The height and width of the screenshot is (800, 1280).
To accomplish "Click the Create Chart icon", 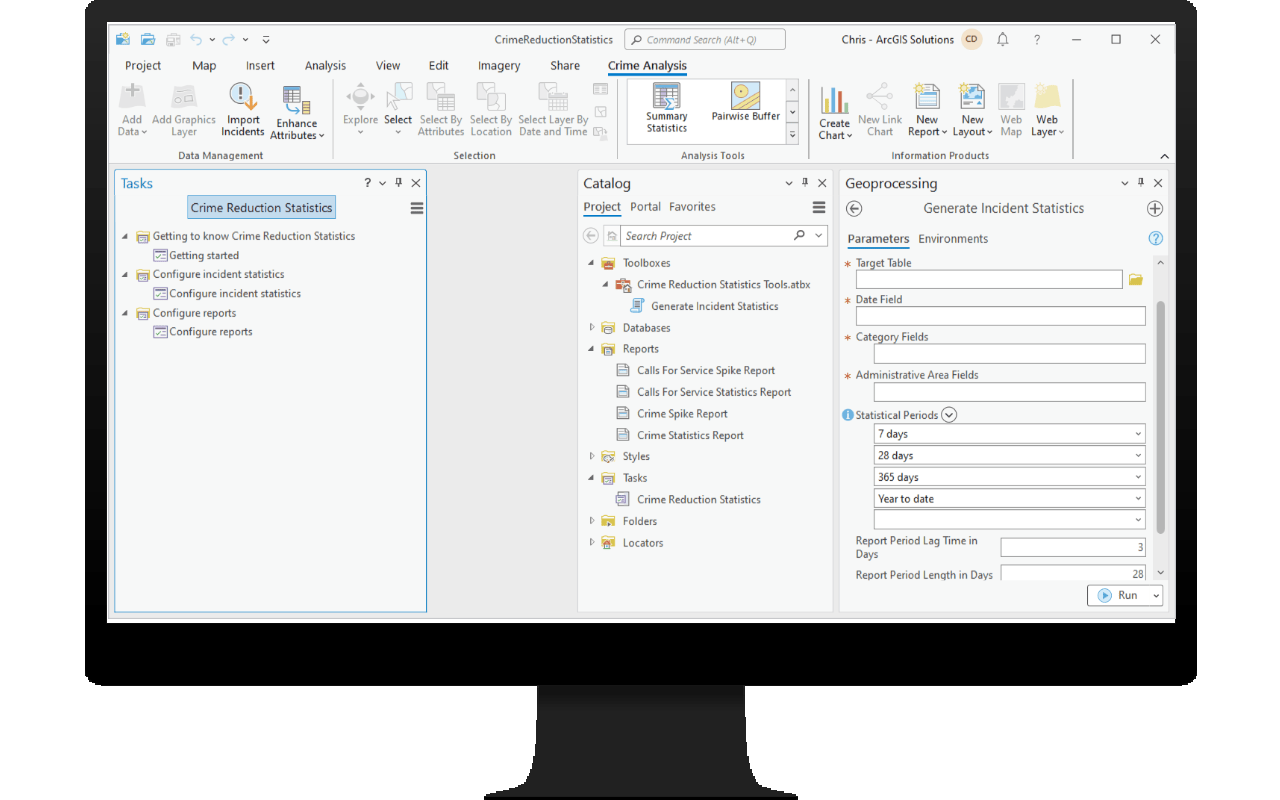I will coord(834,100).
